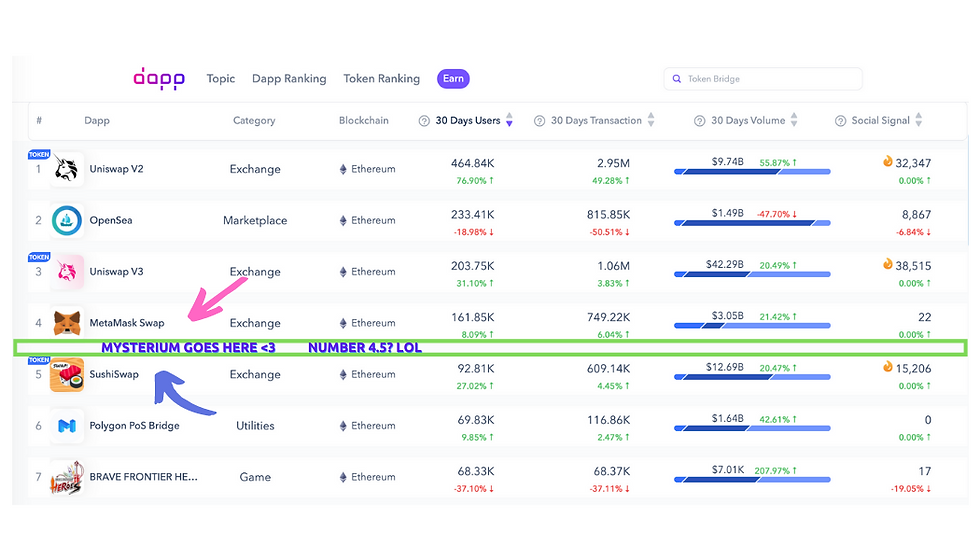Viewport: 980px width, 560px height.
Task: Click the dapp logo
Action: coord(159,79)
